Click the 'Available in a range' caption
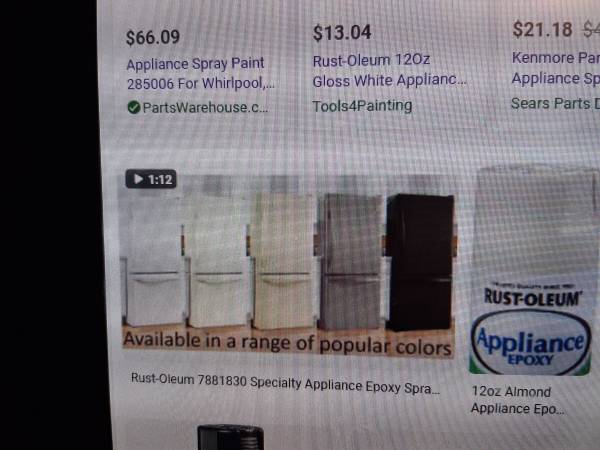Image resolution: width=600 pixels, height=450 pixels. (x=287, y=343)
